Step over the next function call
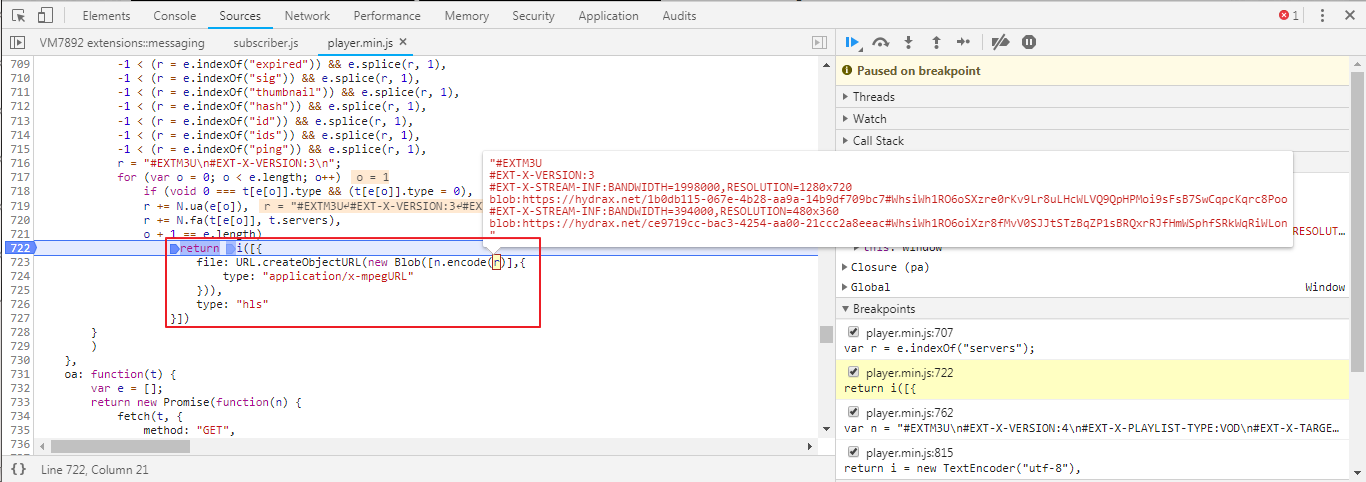This screenshot has height=482, width=1366. 881,42
